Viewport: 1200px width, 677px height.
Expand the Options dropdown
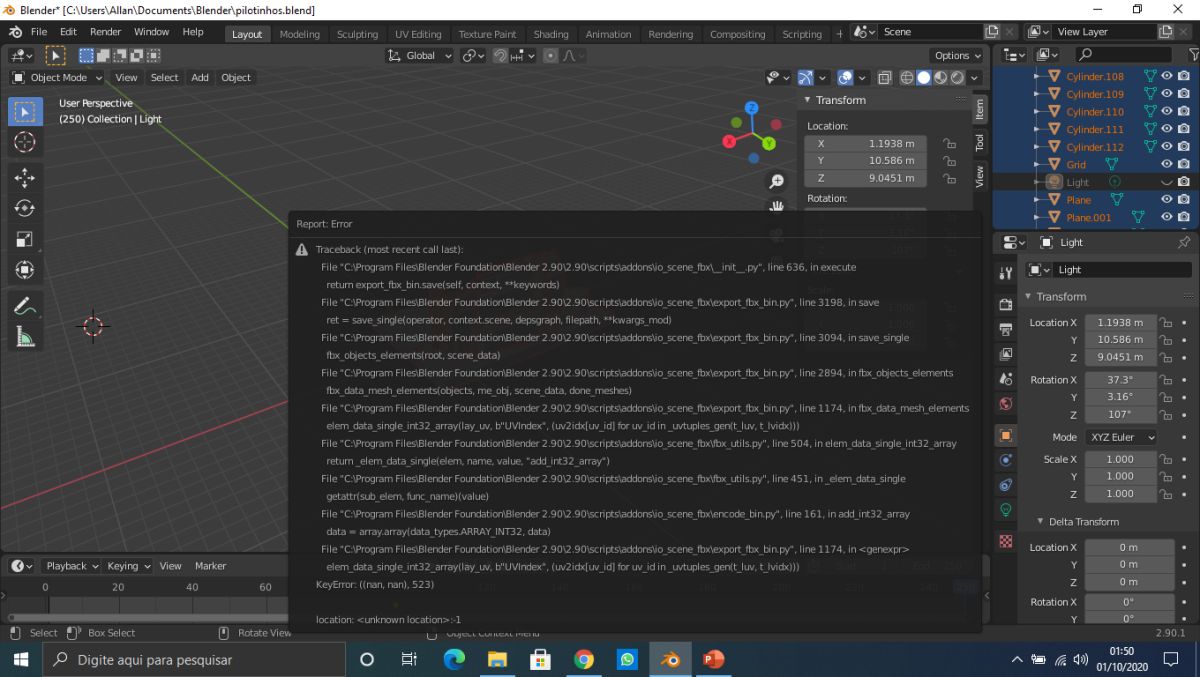(958, 56)
